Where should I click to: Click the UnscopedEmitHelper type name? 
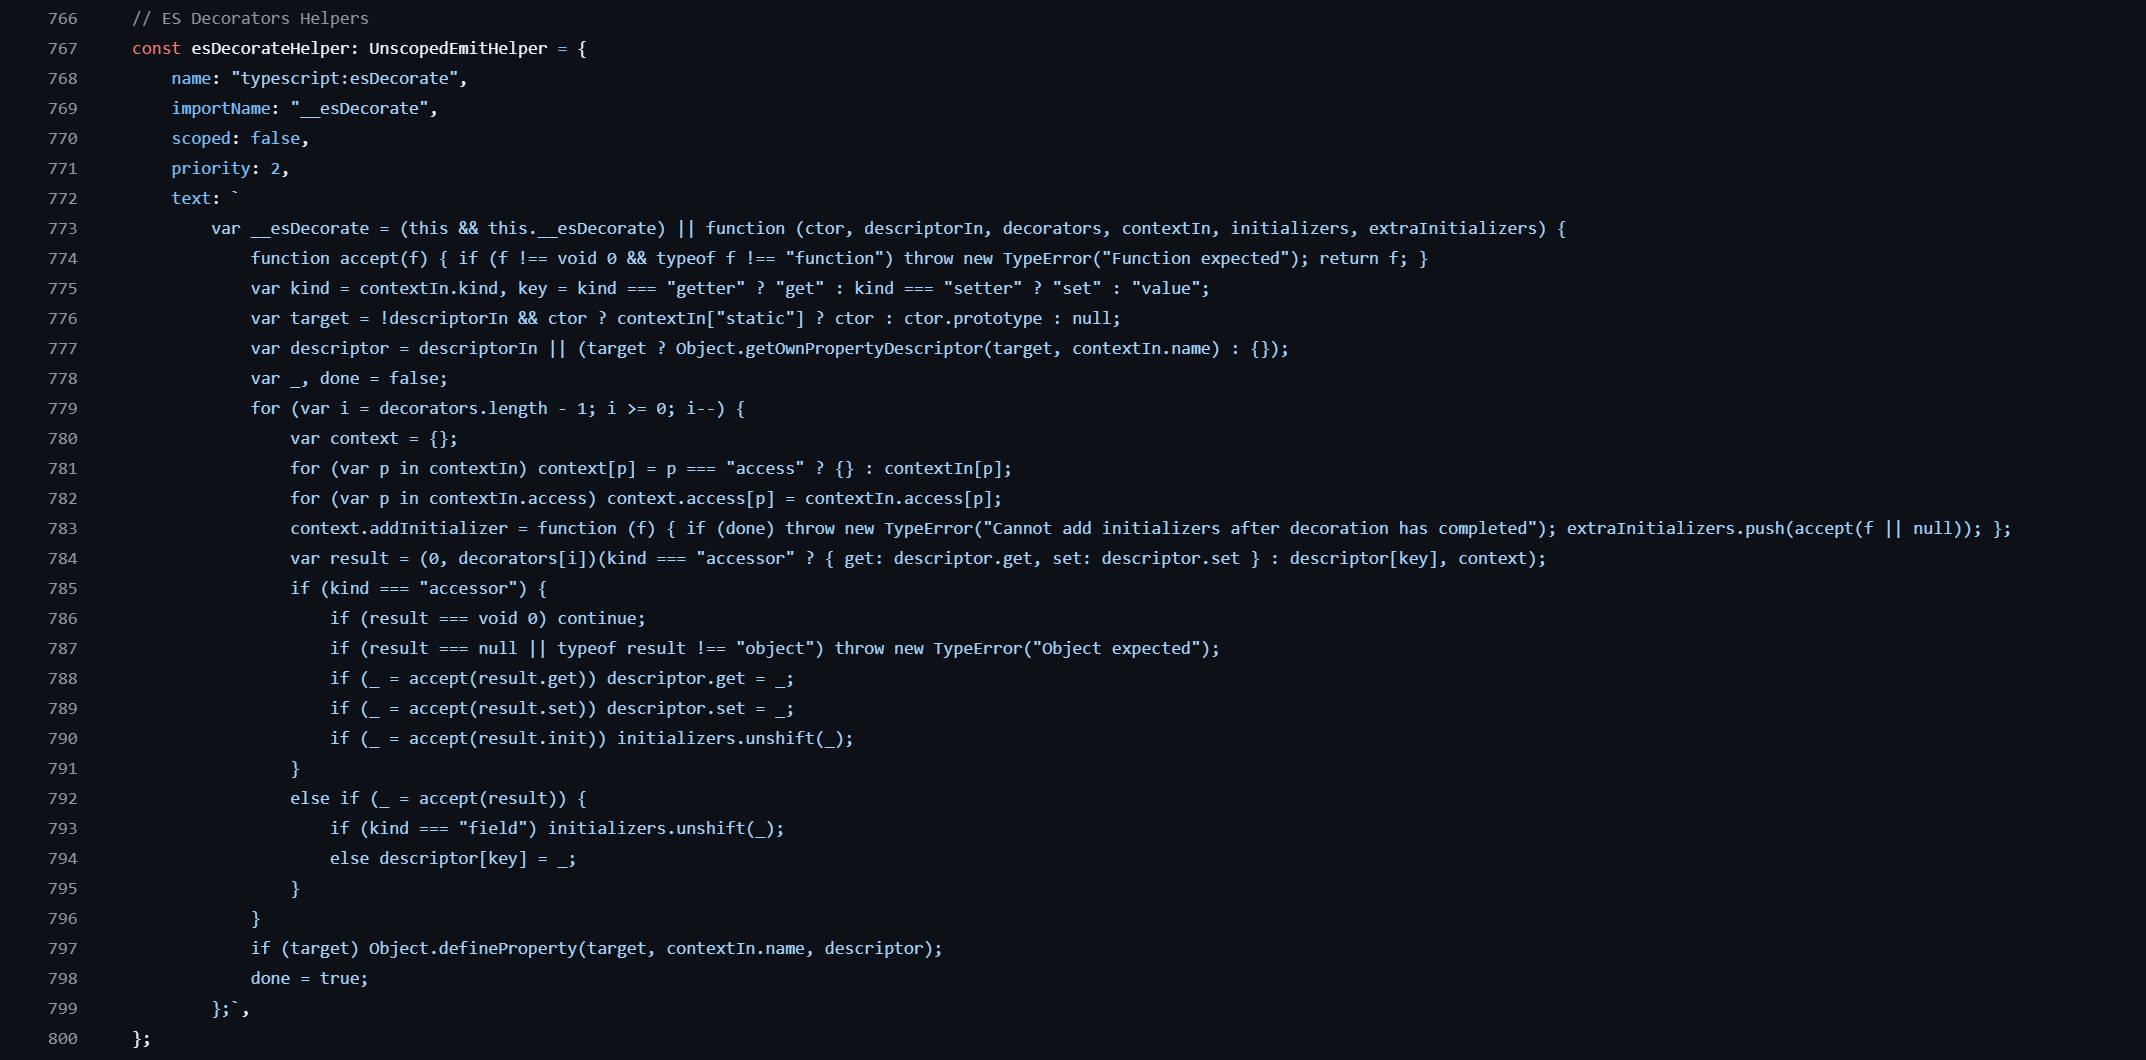click(x=458, y=48)
